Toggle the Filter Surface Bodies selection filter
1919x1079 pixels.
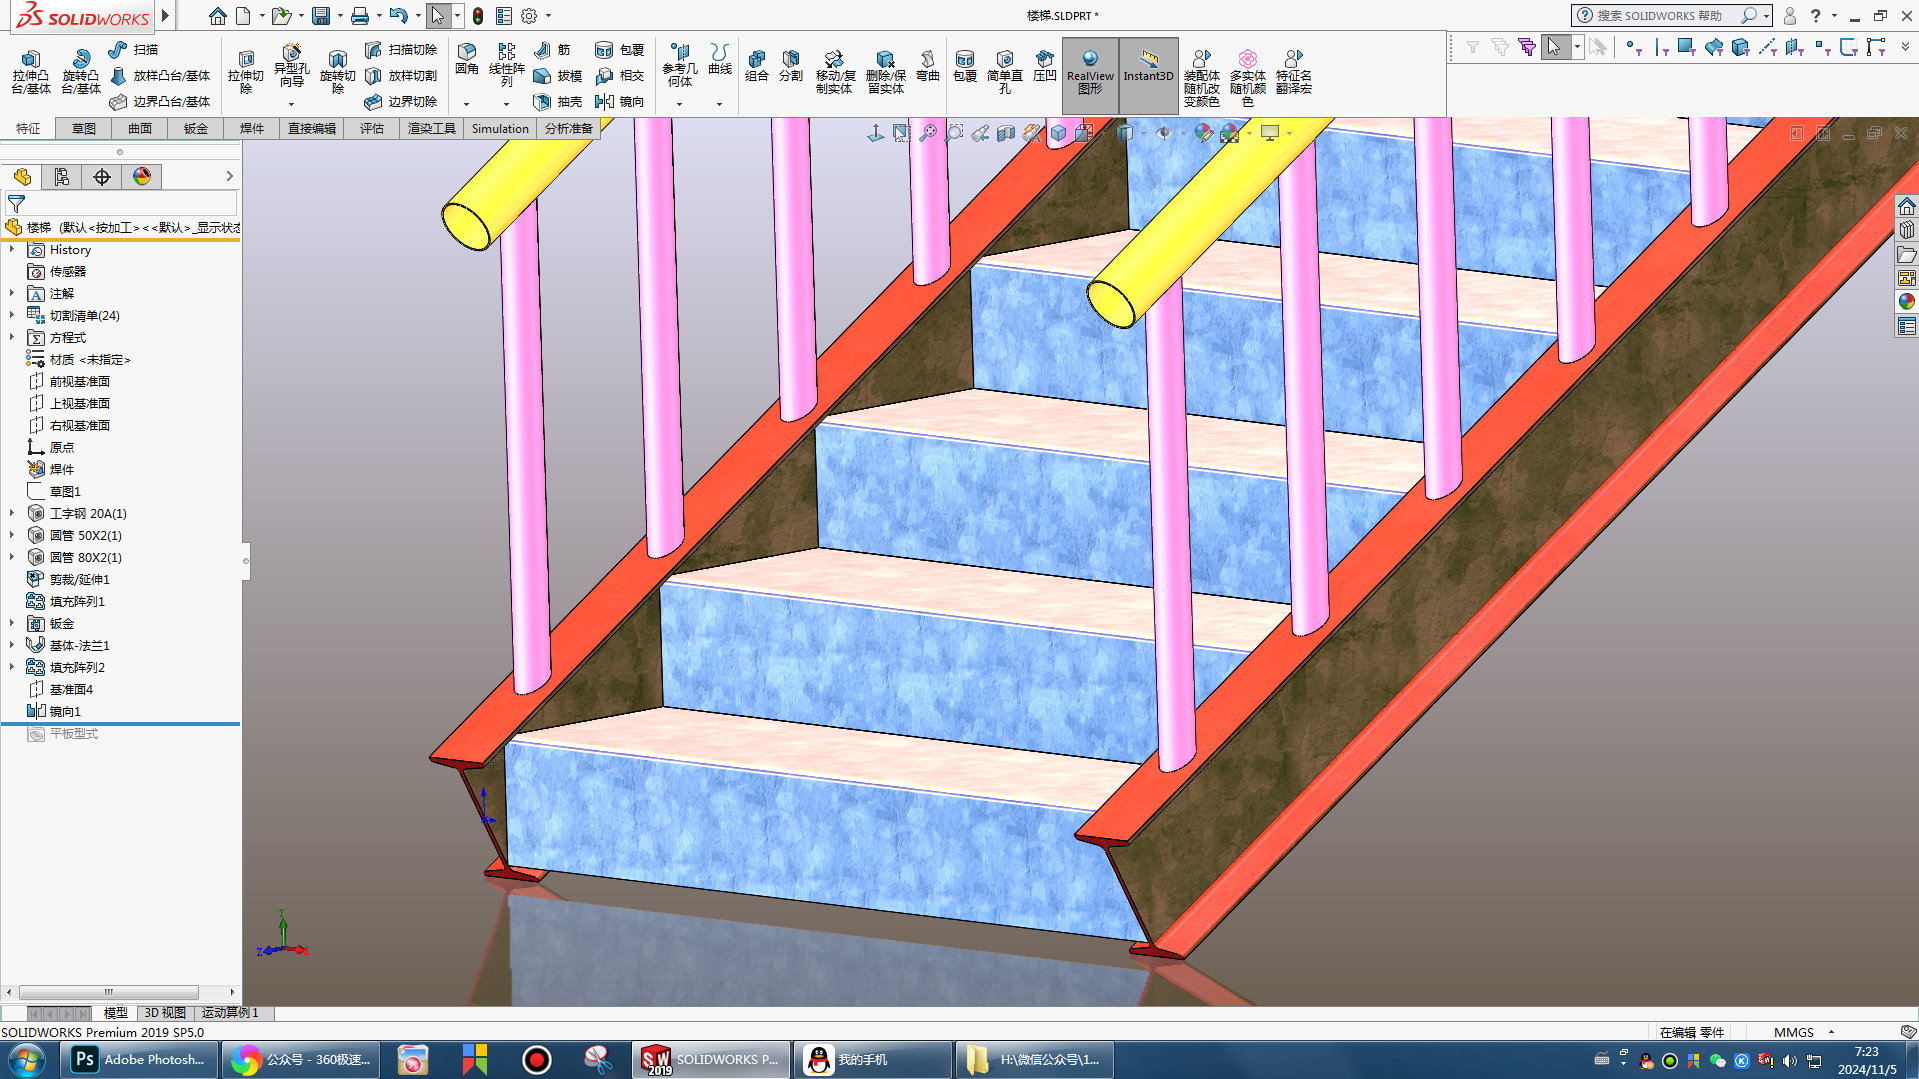tap(1713, 47)
